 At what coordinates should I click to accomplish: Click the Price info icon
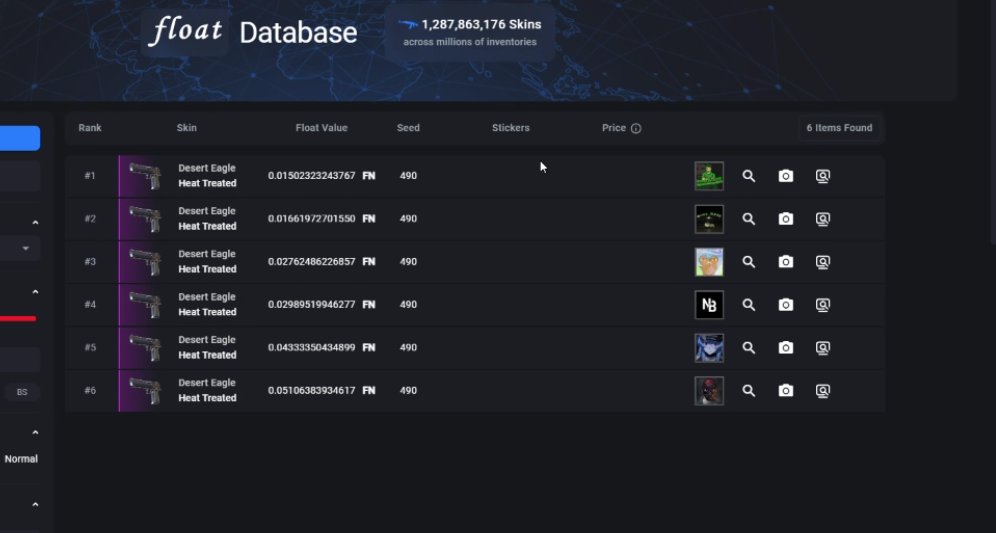click(x=636, y=128)
